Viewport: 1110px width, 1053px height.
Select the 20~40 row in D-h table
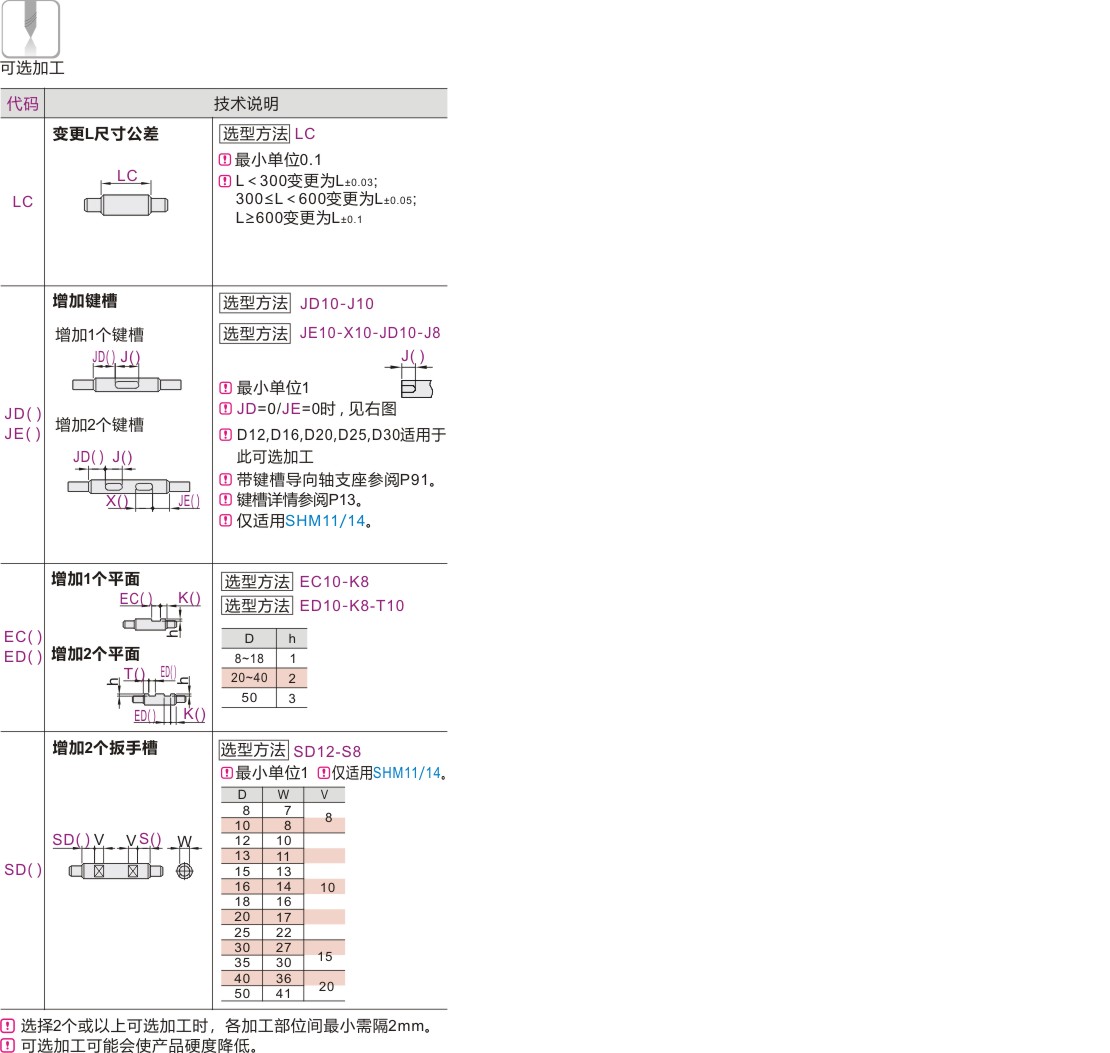coord(264,678)
